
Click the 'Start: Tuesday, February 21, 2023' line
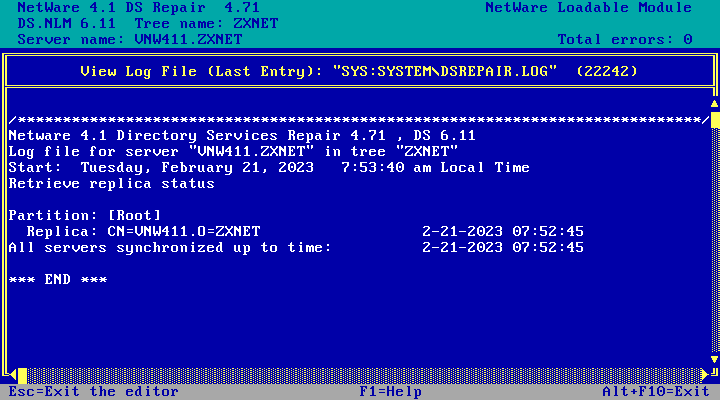269,168
